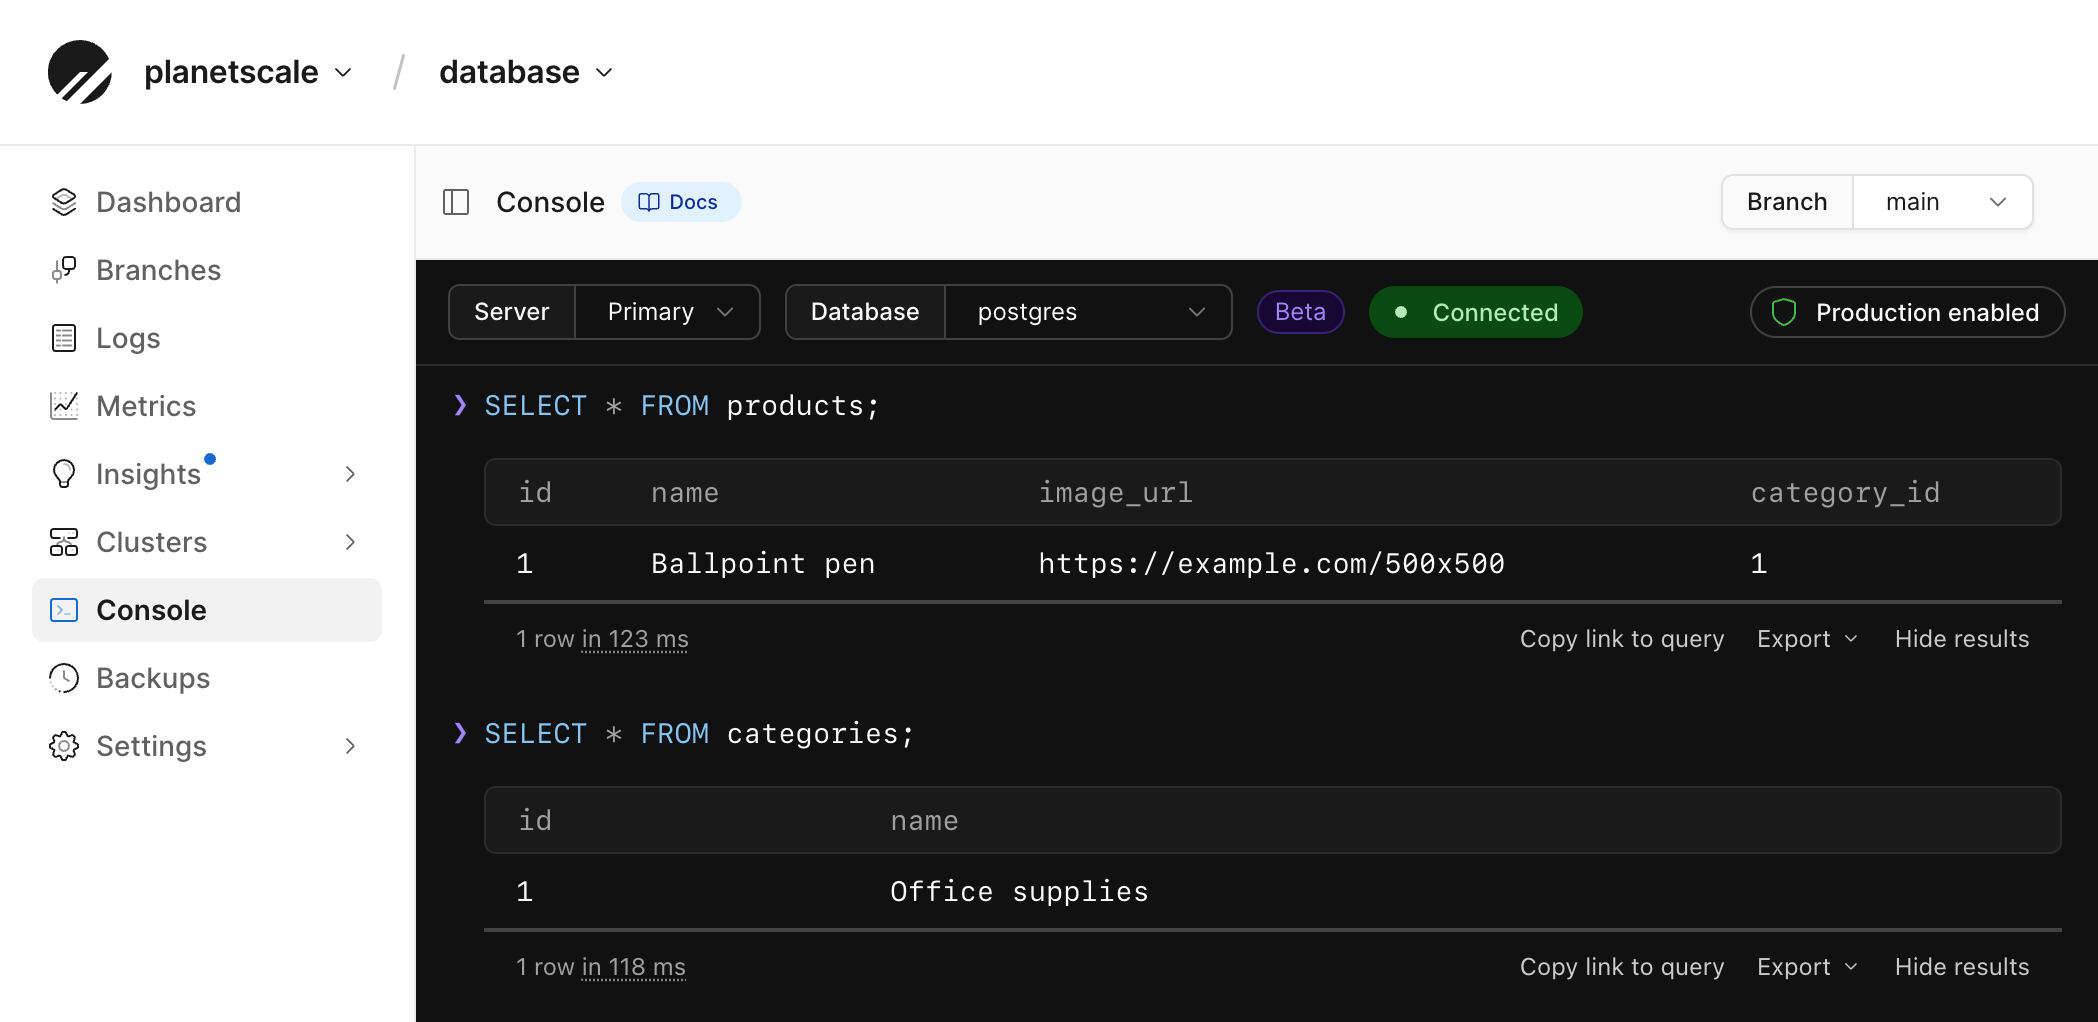Click the Connected status badge
The height and width of the screenshot is (1022, 2098).
(x=1476, y=312)
